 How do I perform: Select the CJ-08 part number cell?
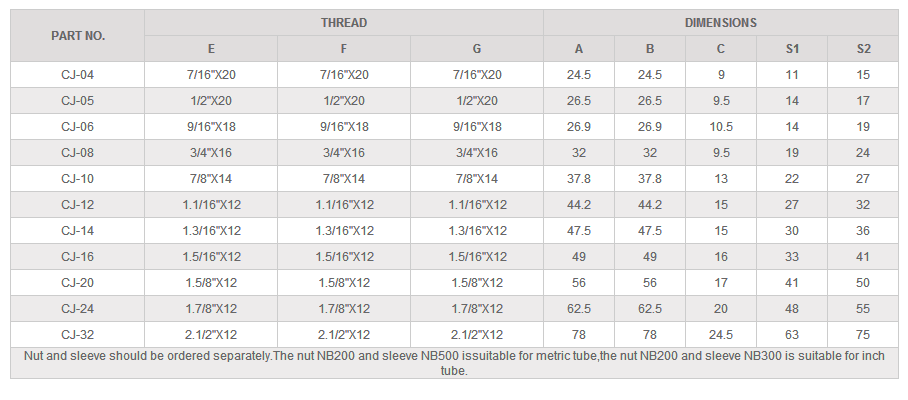78,153
